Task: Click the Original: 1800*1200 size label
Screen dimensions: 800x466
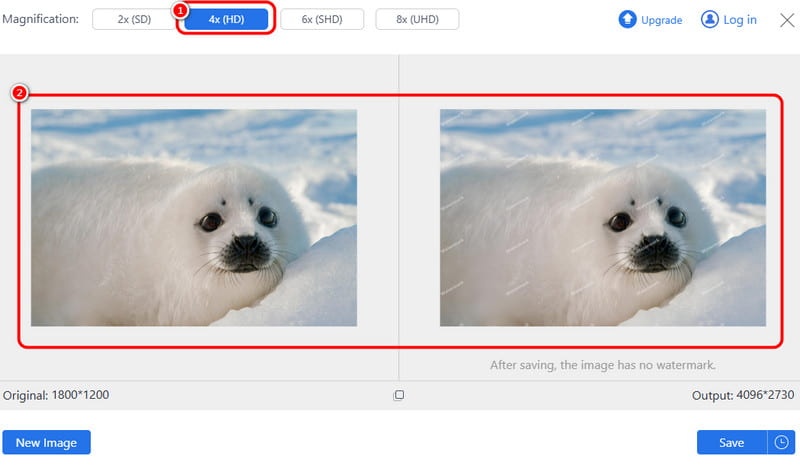Action: point(57,395)
